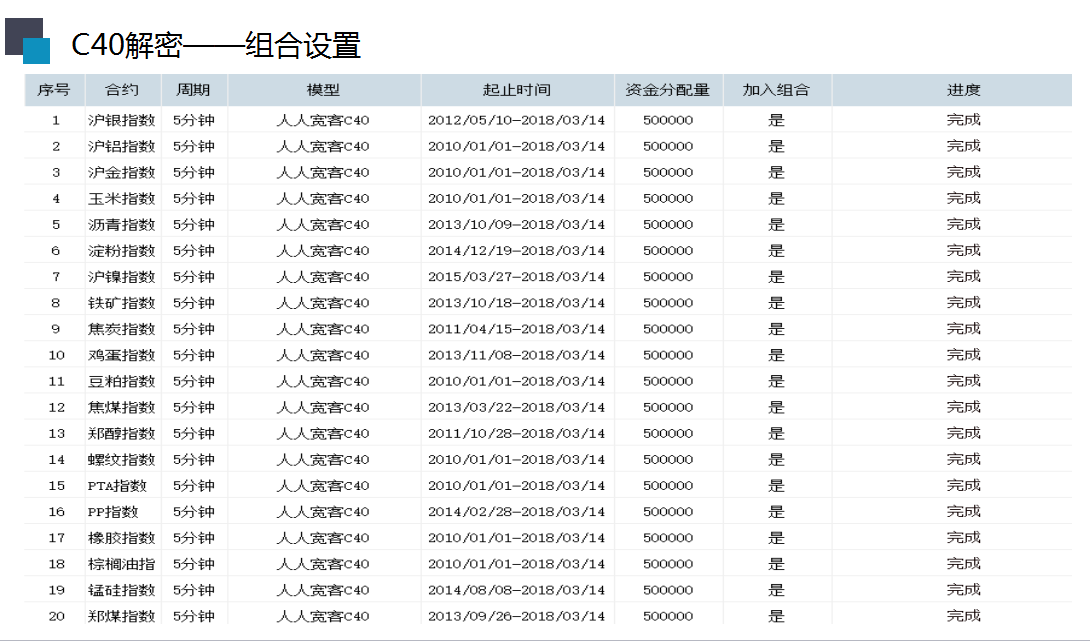Click date range 2011/04/15-2018/03/14
The image size is (1090, 641).
click(516, 329)
